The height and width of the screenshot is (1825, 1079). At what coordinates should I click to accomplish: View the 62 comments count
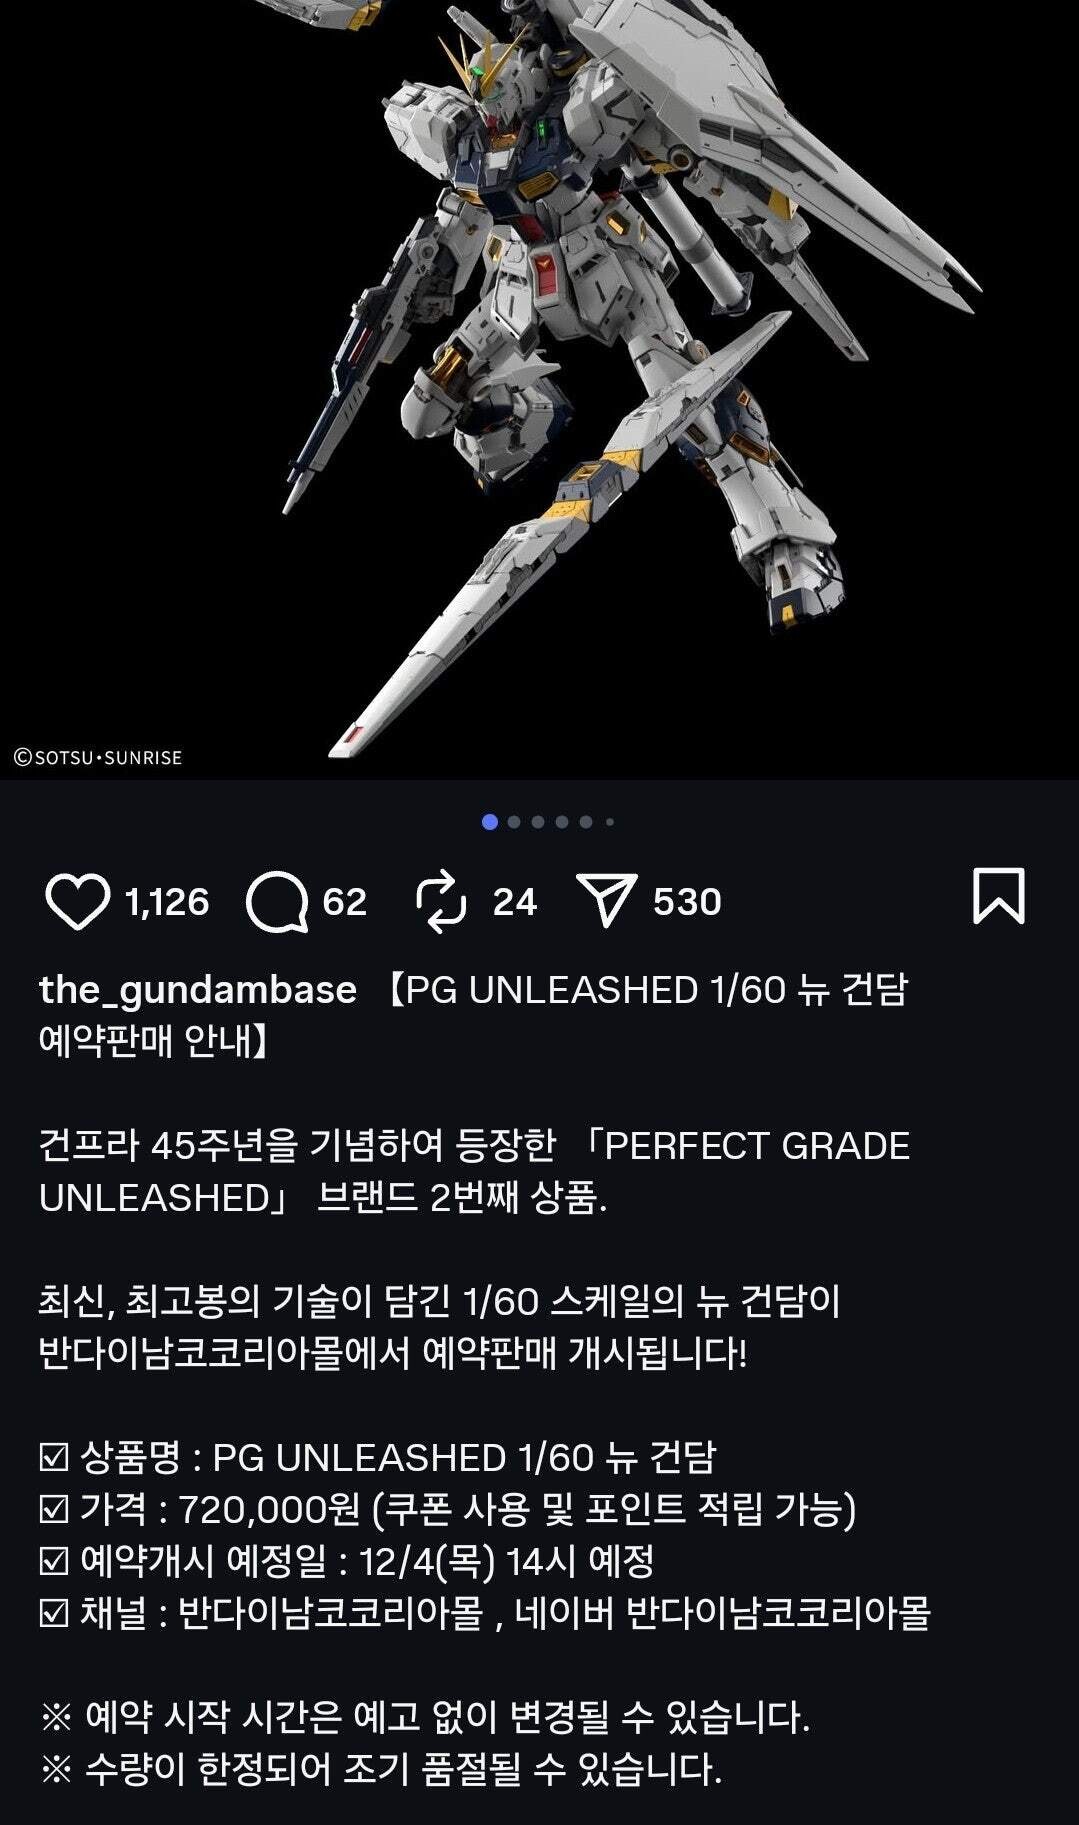(x=345, y=902)
